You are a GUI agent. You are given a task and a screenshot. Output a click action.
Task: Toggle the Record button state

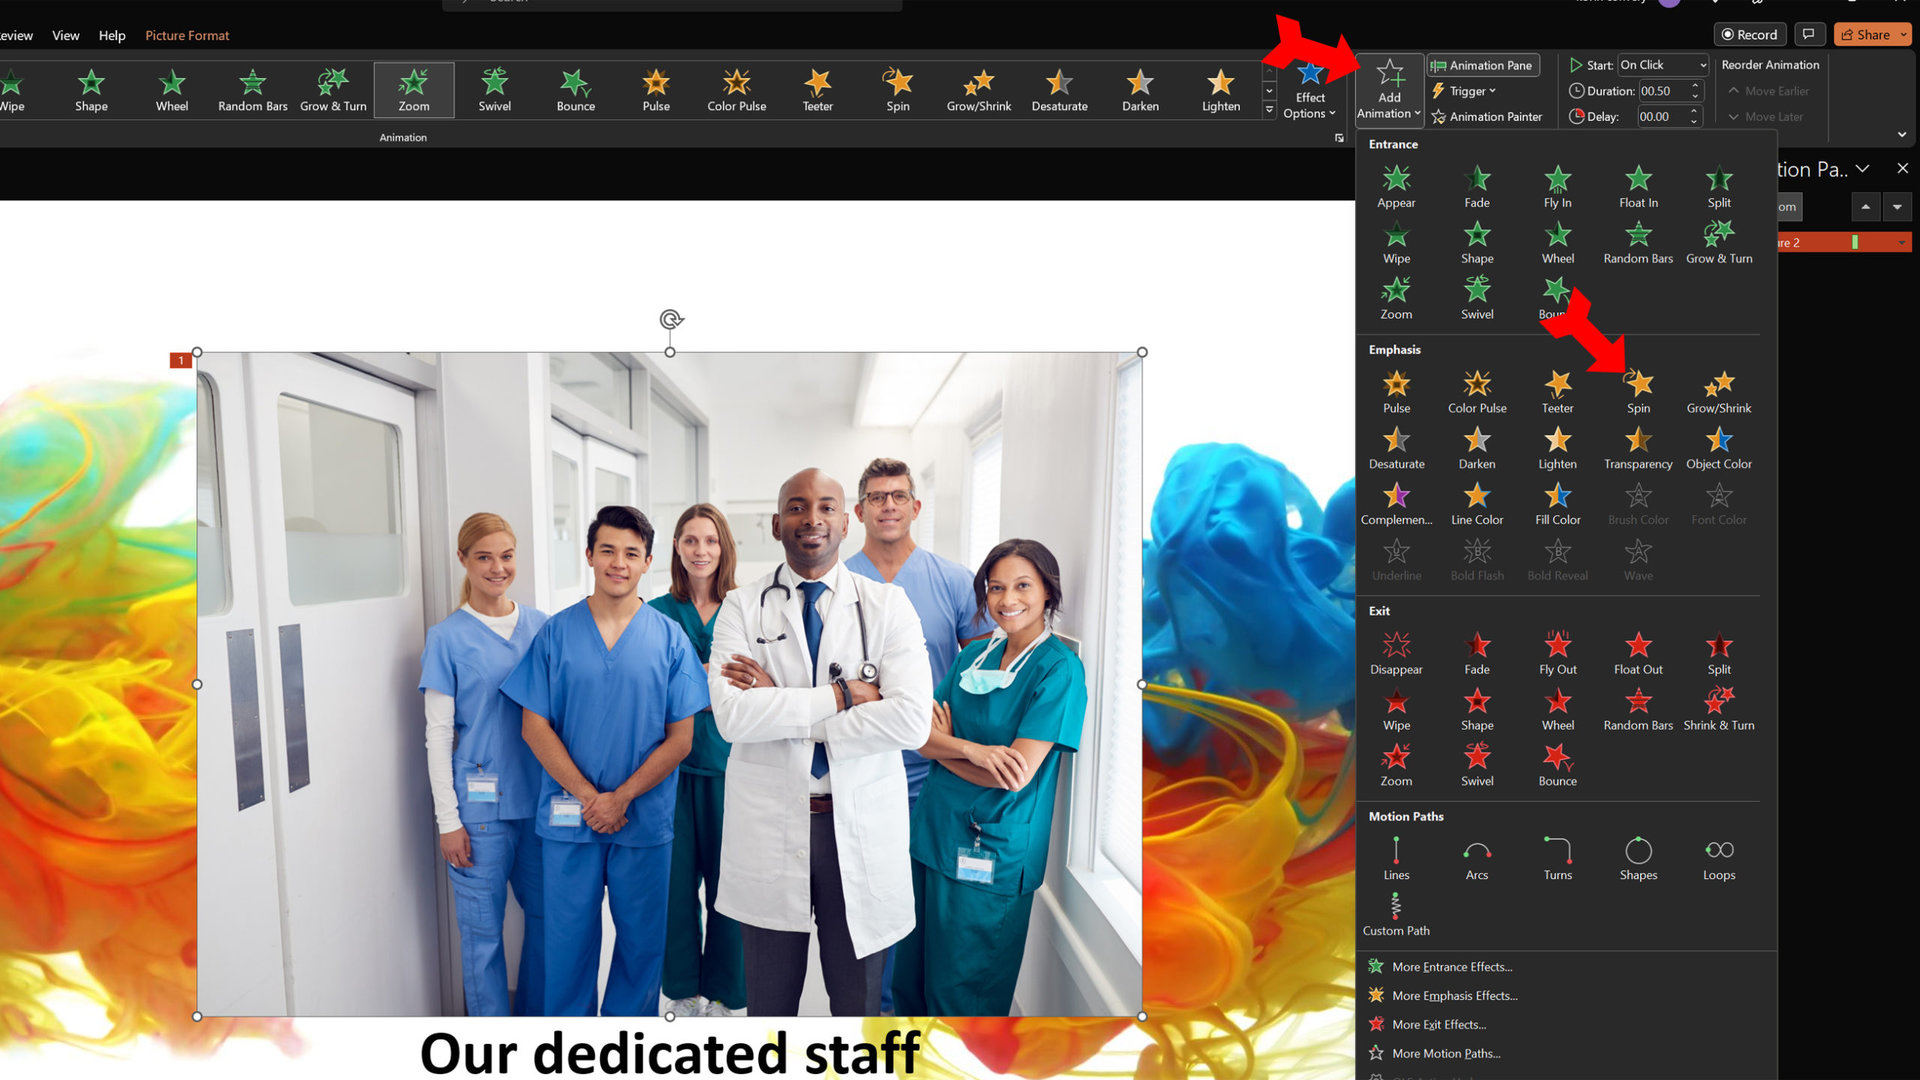pyautogui.click(x=1749, y=34)
